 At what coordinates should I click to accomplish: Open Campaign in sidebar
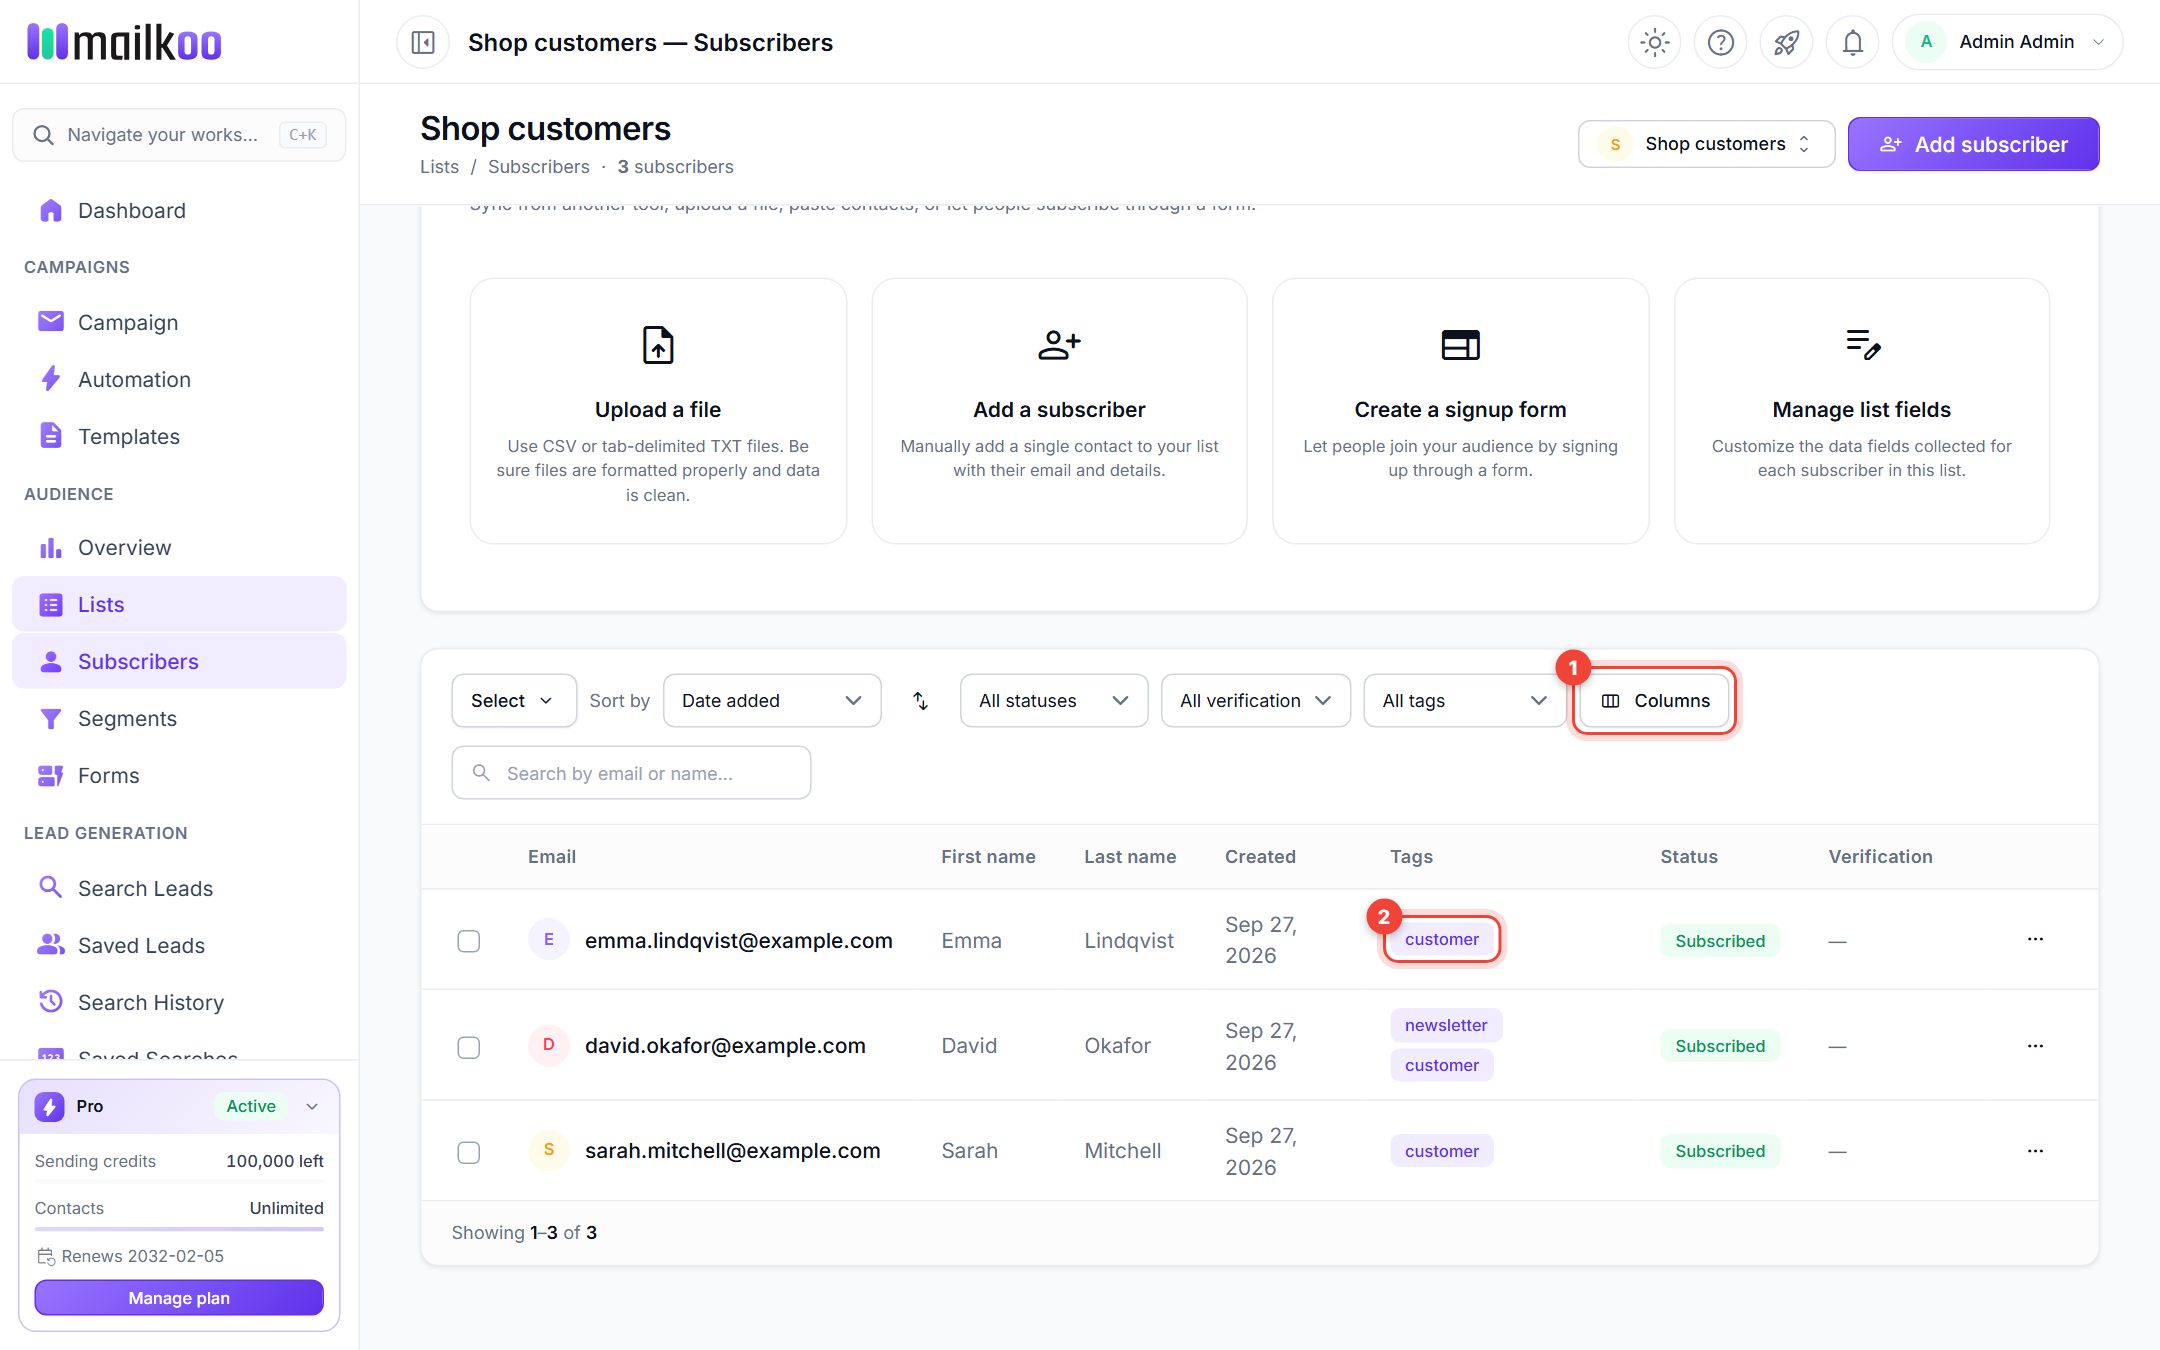[x=179, y=322]
